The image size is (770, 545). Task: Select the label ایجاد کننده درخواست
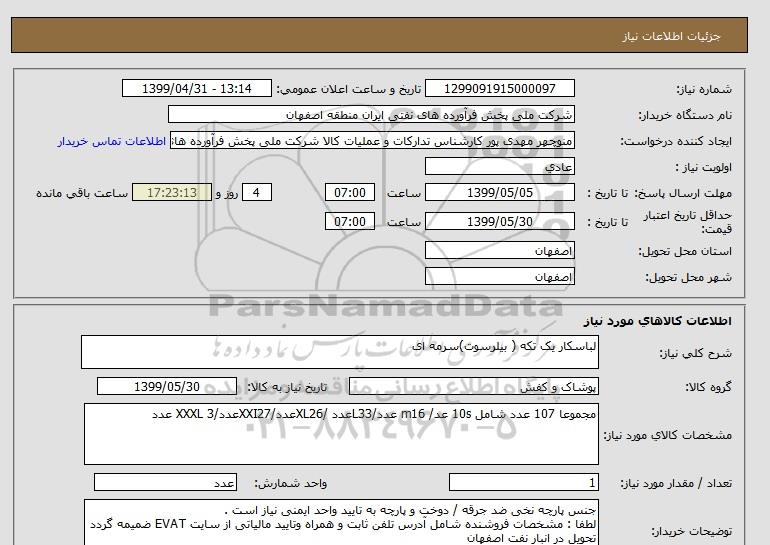(x=676, y=141)
